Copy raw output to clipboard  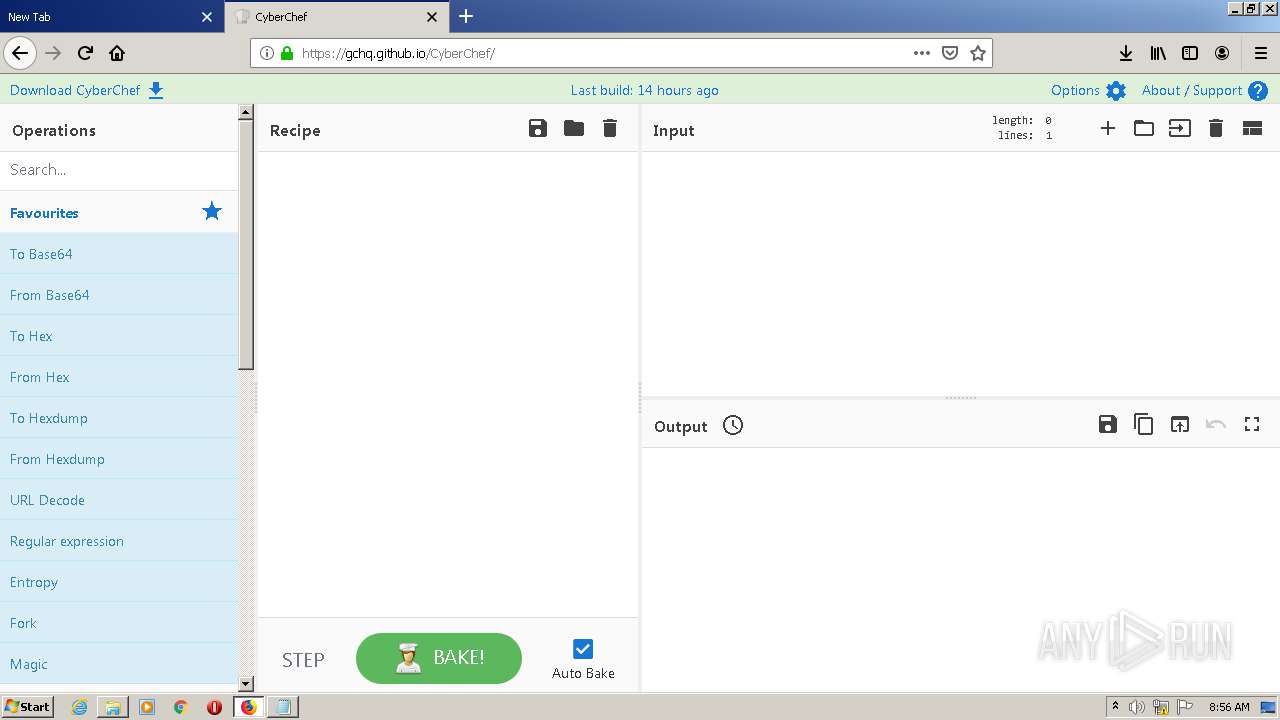[x=1144, y=424]
